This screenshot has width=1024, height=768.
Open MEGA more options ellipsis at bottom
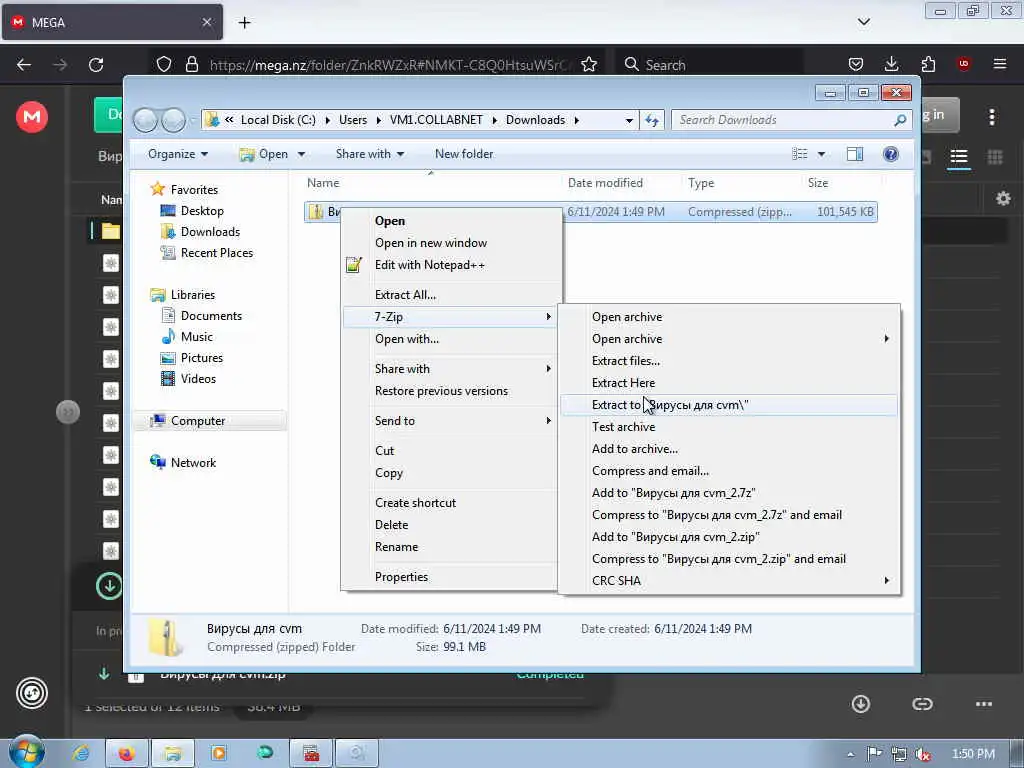[984, 704]
